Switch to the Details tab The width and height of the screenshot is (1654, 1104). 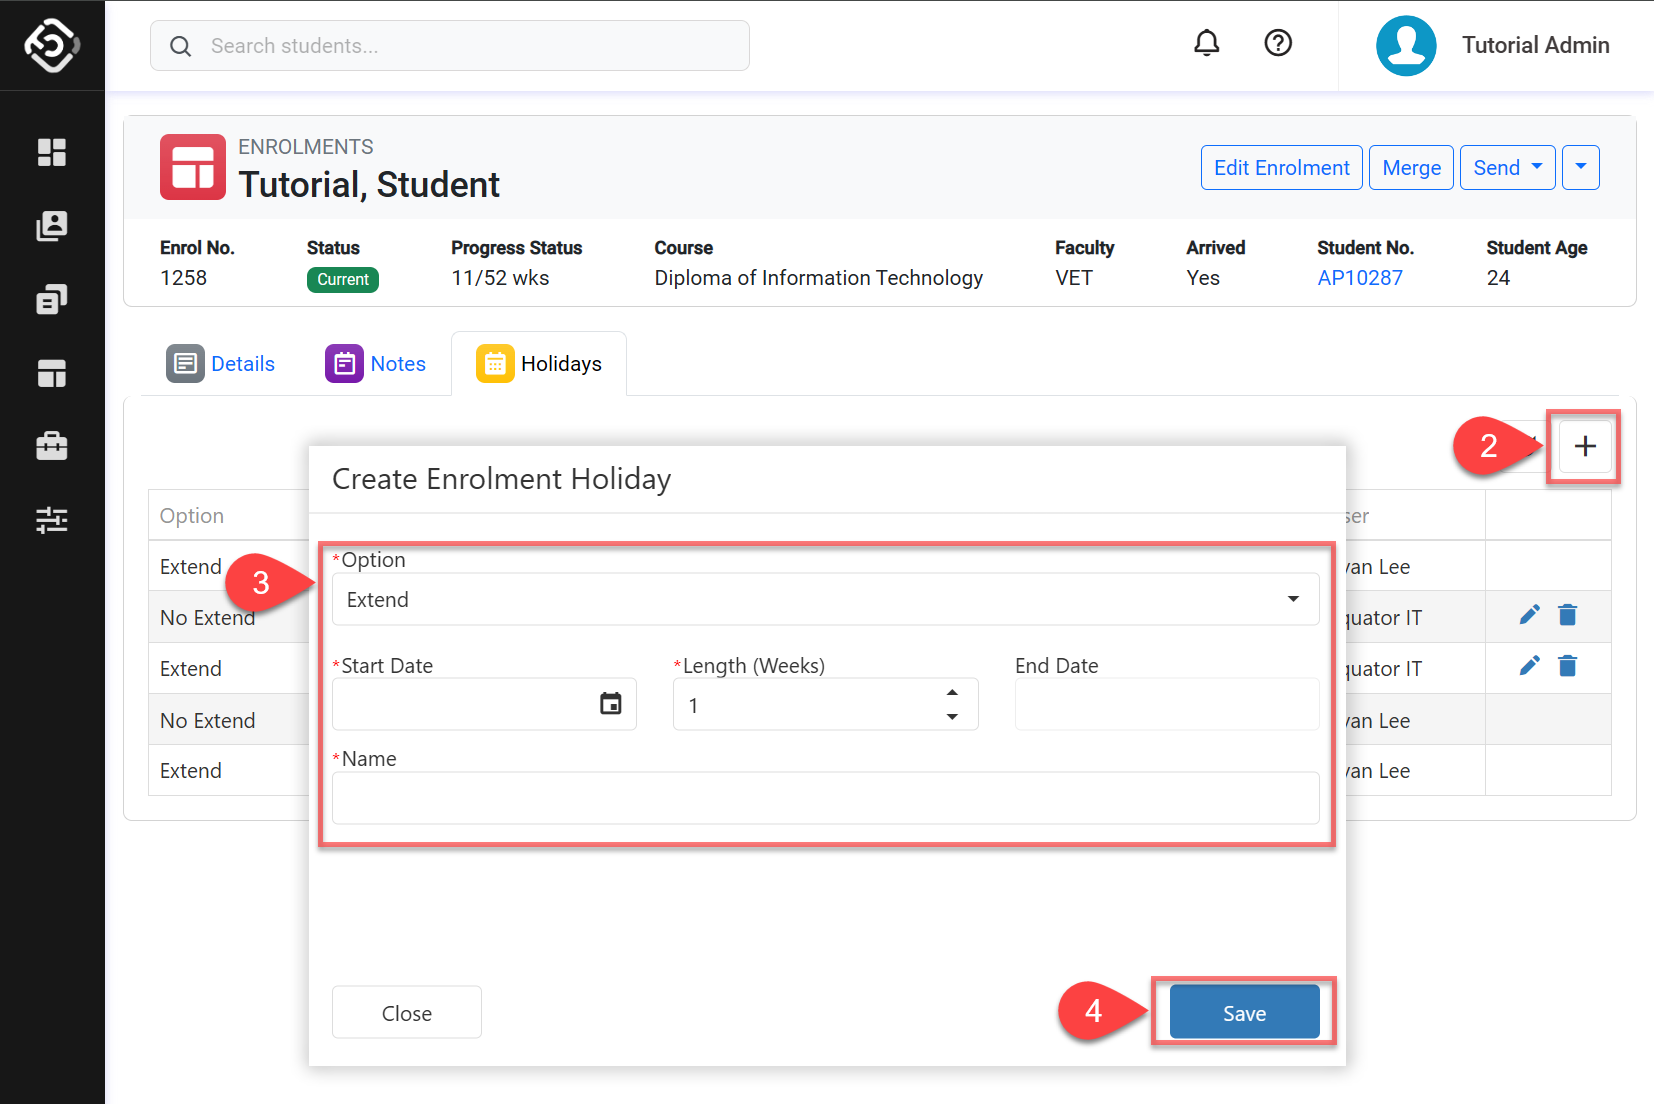[220, 364]
